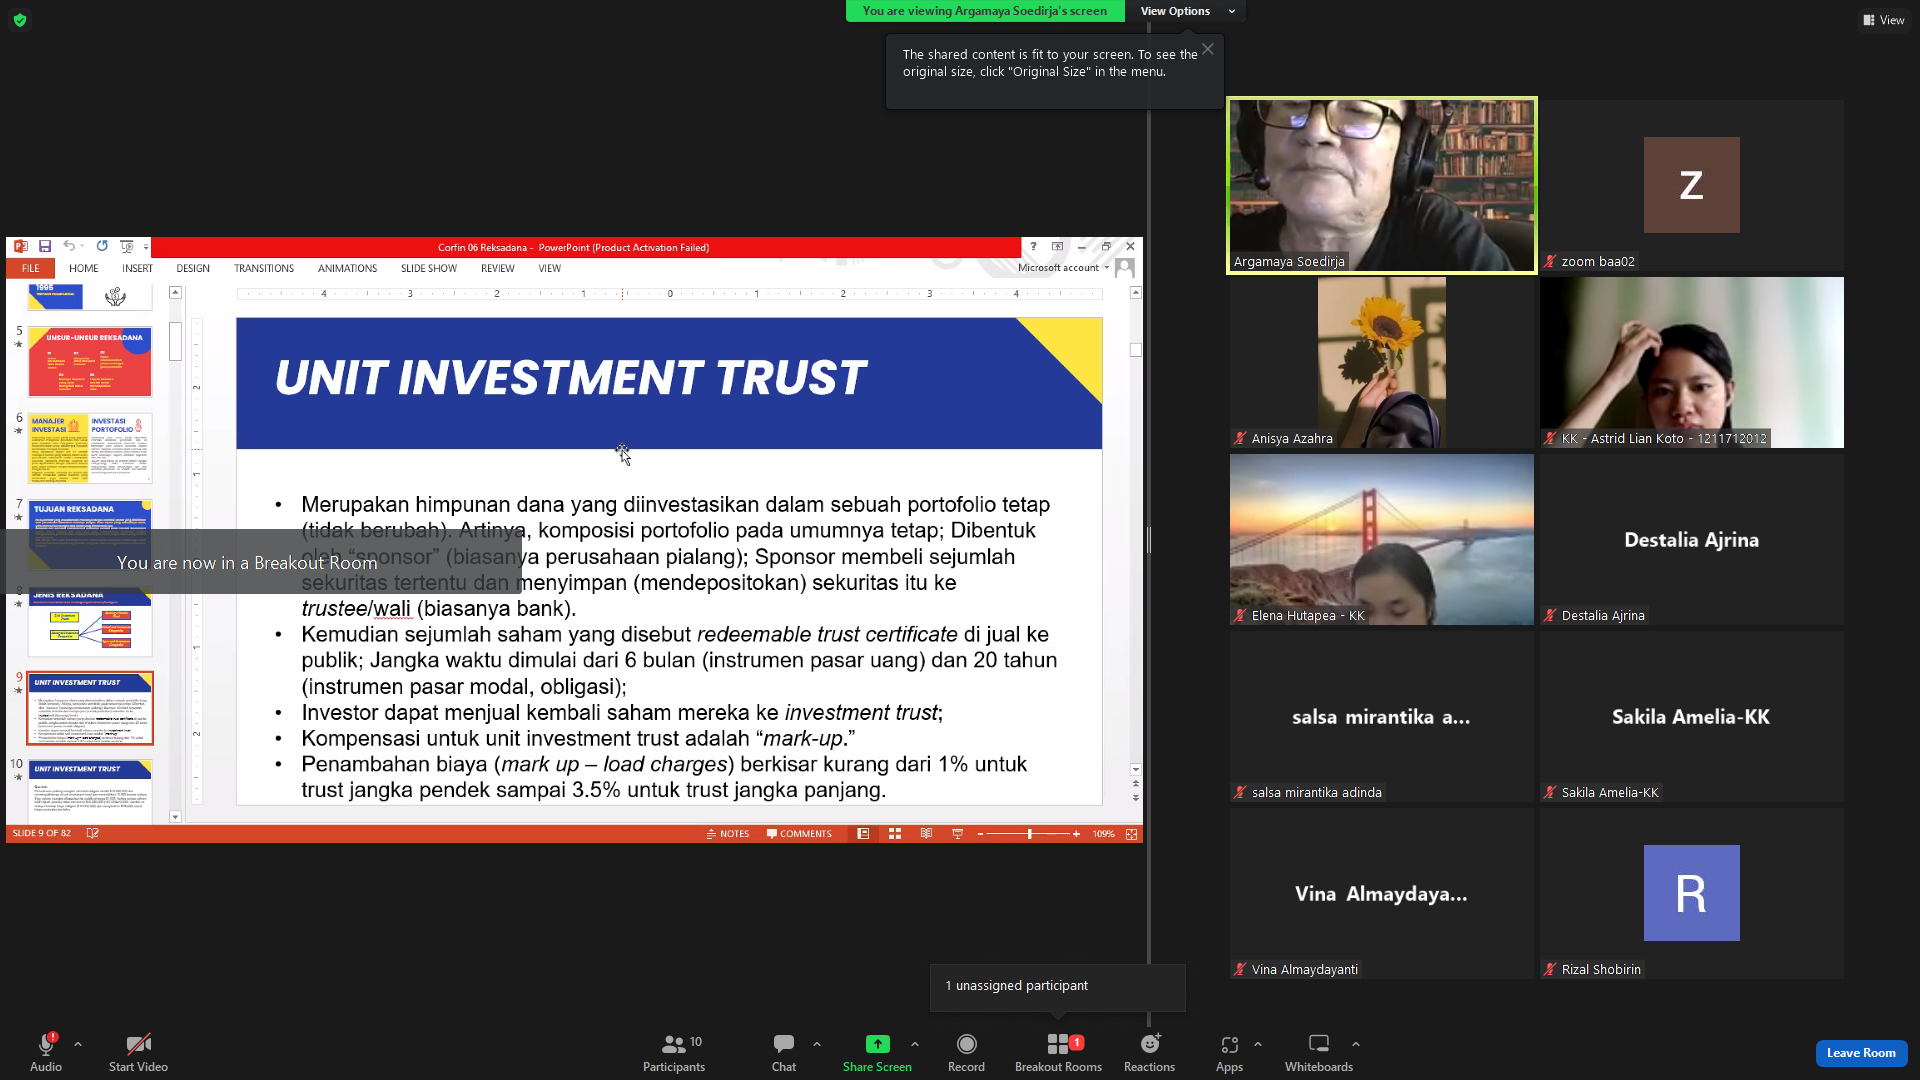Click the Audio microphone icon in Zoom toolbar

pos(46,1044)
